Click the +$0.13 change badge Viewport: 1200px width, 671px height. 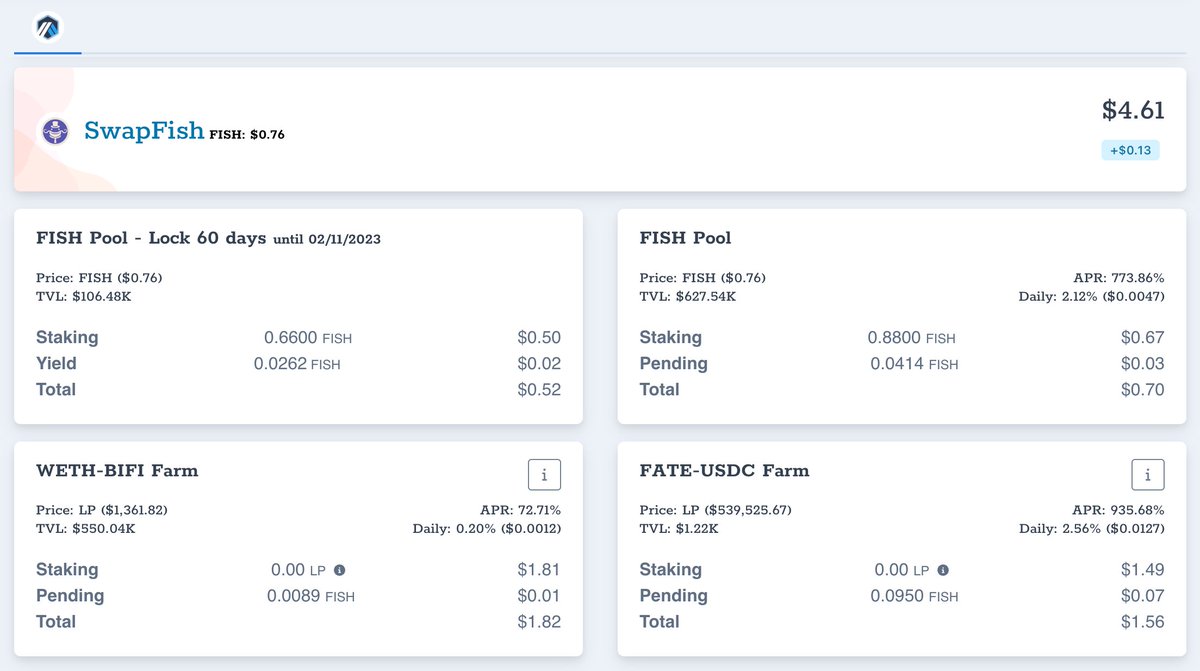[x=1131, y=150]
